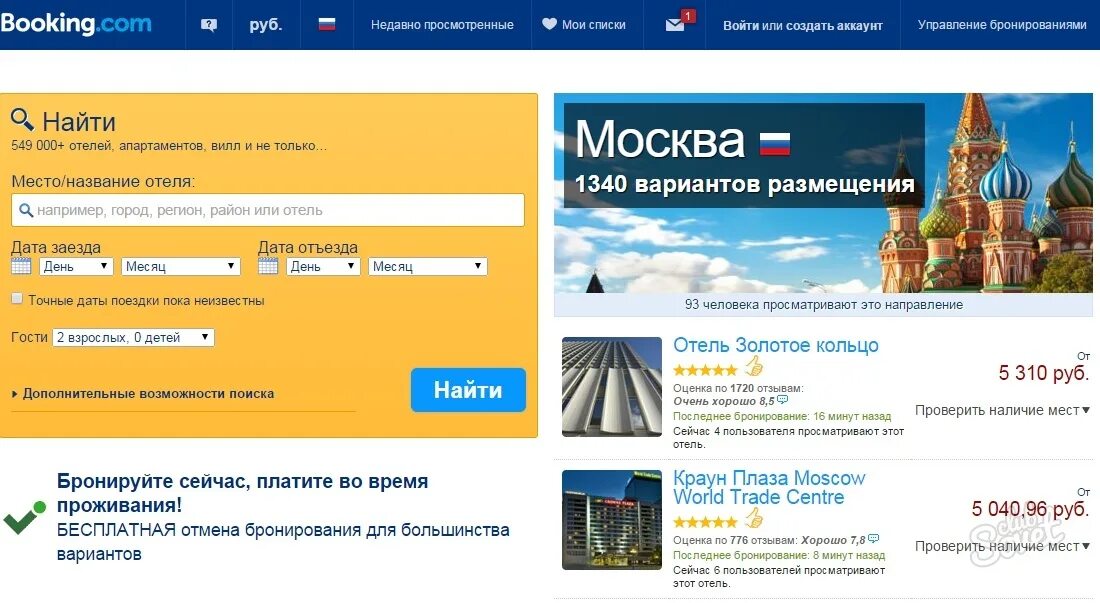Viewport: 1100px width, 603px height.
Task: Open Управление бронированиями in the header
Action: pos(1002,25)
